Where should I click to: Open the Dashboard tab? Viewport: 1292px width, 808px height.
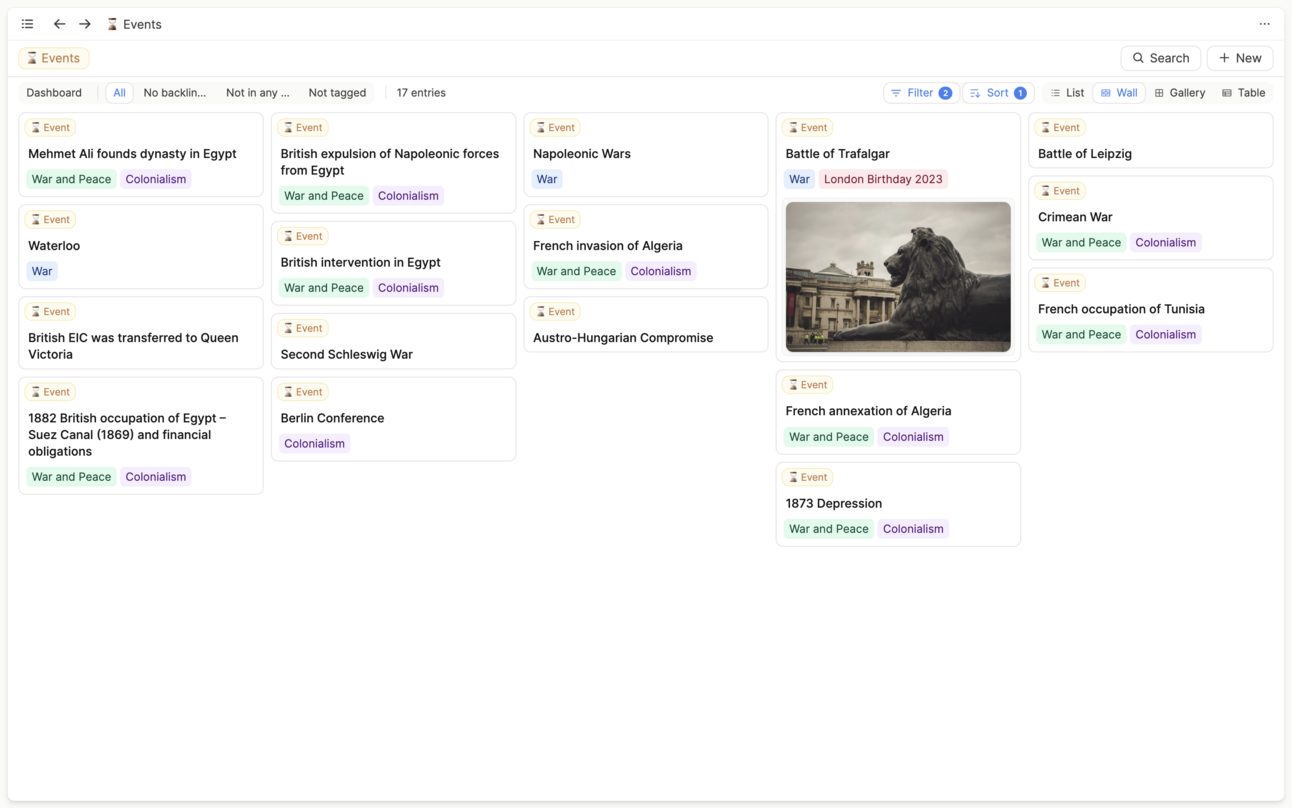pos(54,93)
